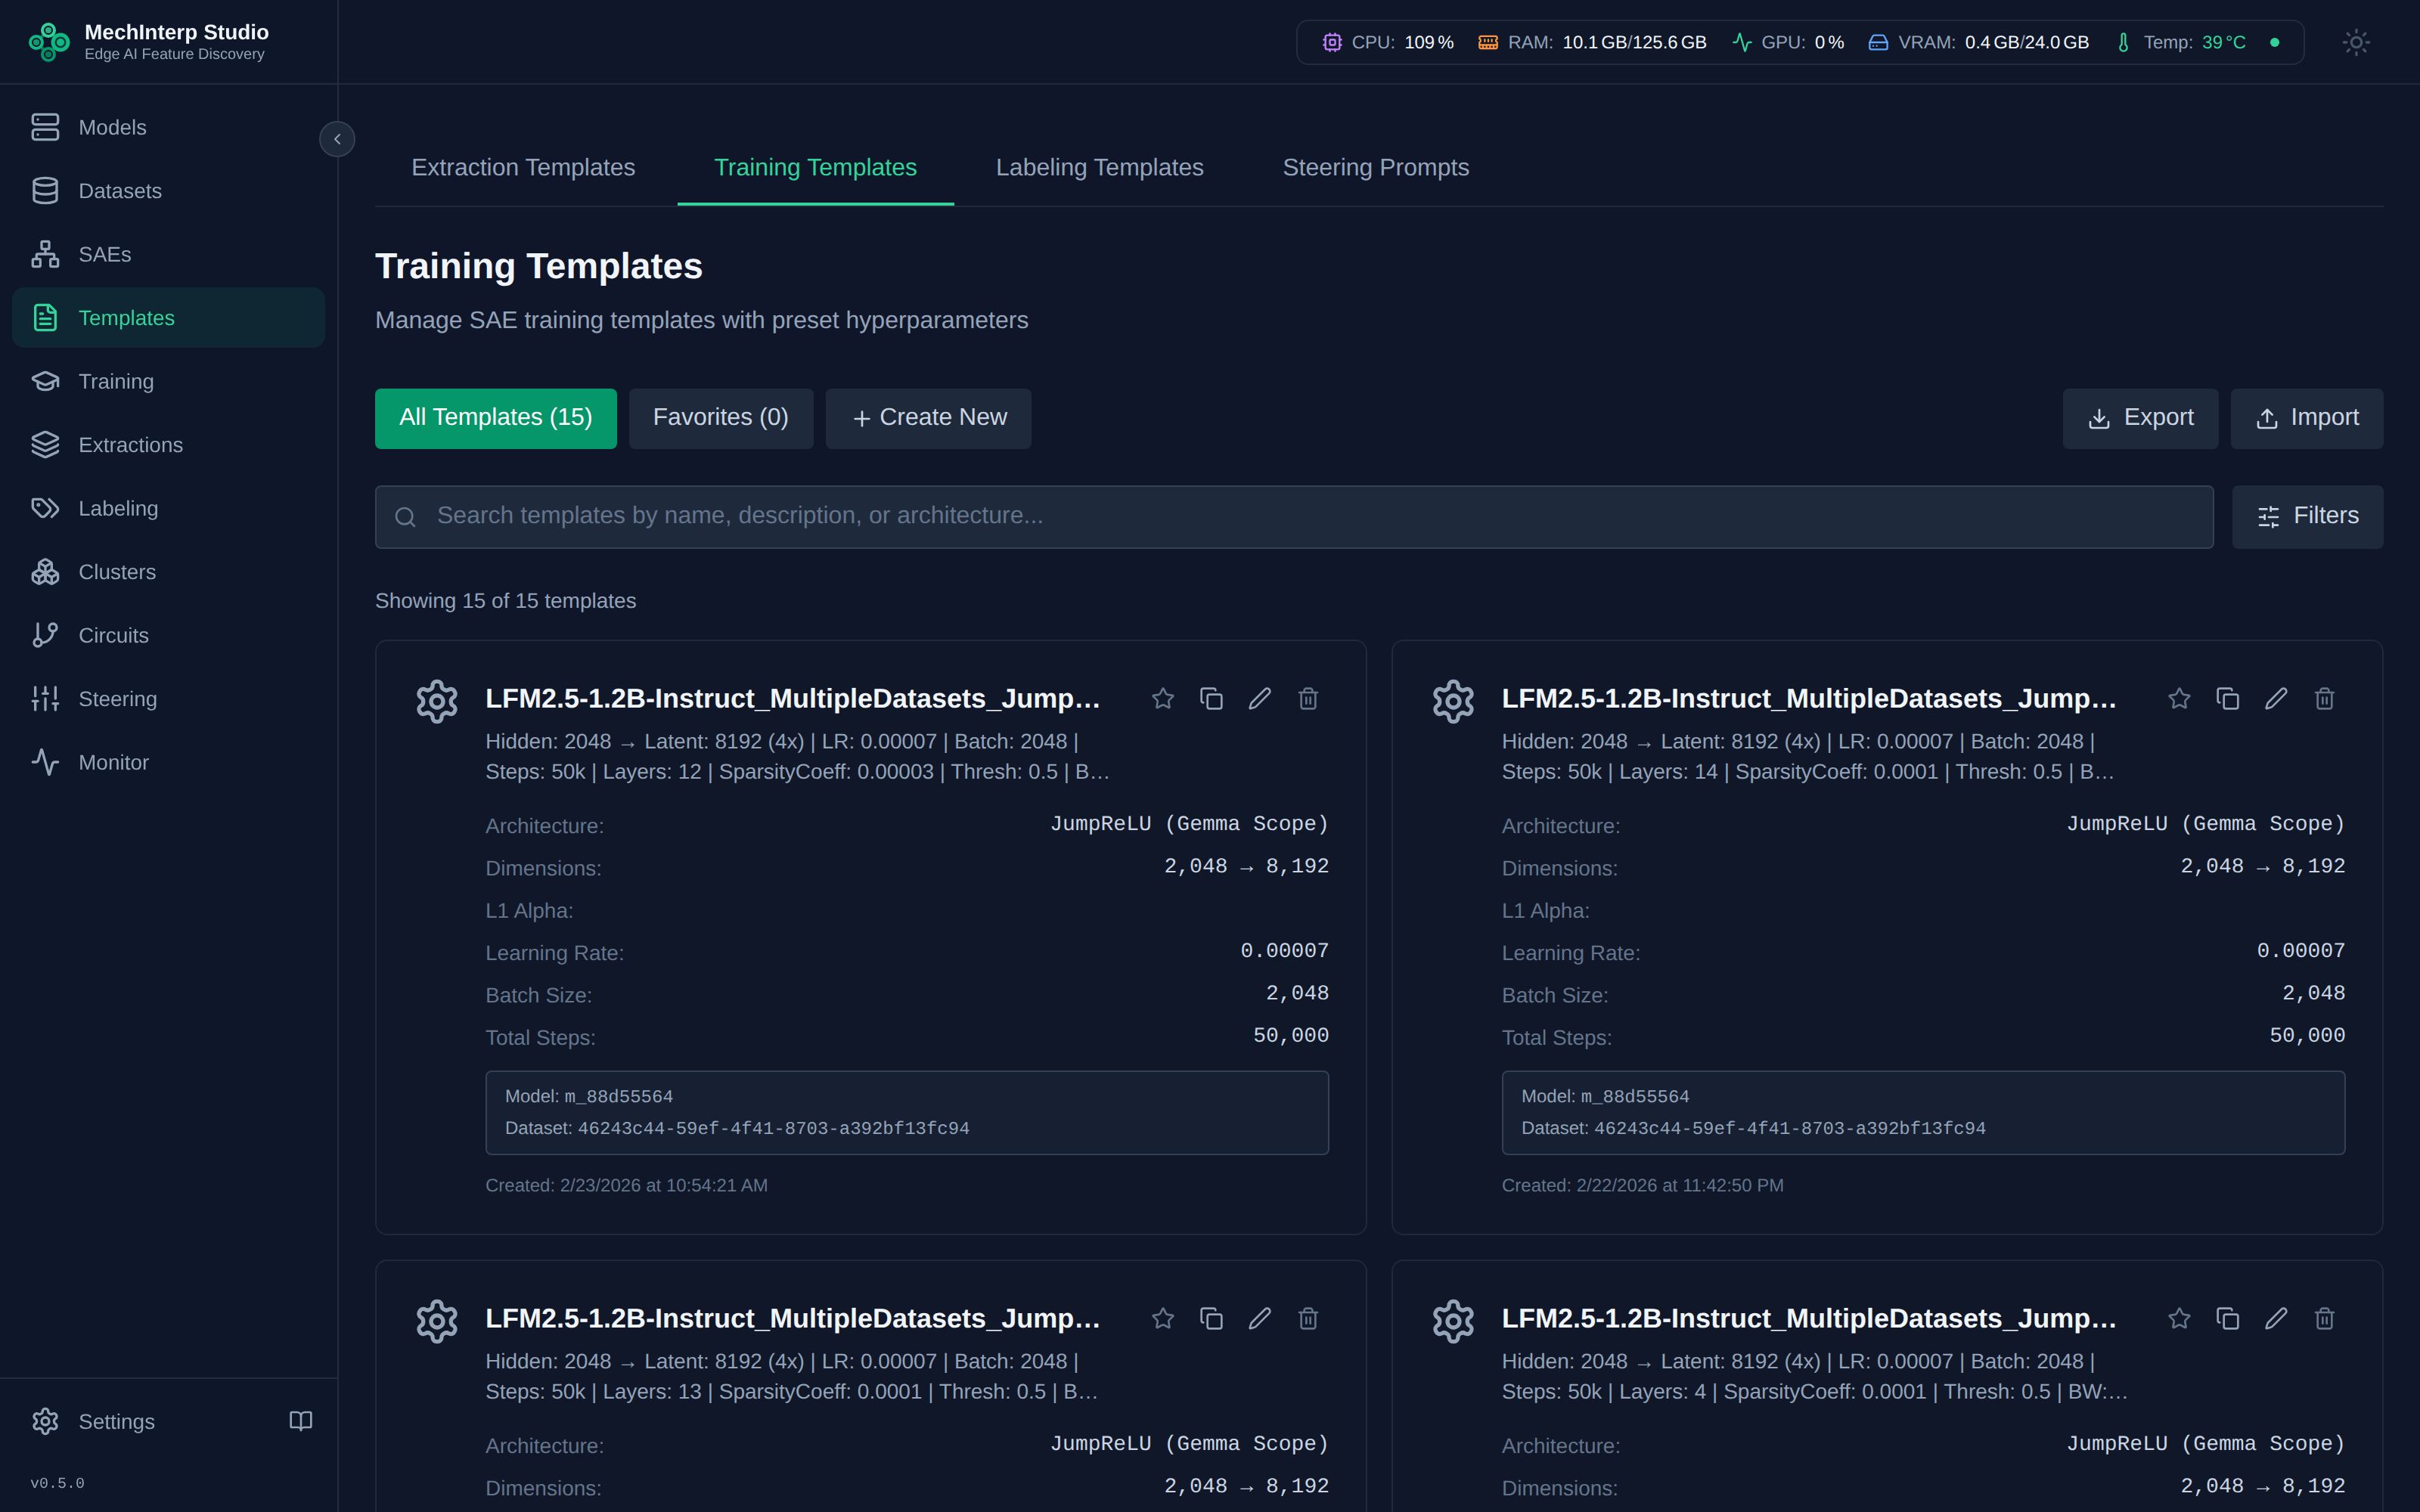Click the RAM usage indicator
Viewport: 2420px width, 1512px height.
click(x=1592, y=42)
